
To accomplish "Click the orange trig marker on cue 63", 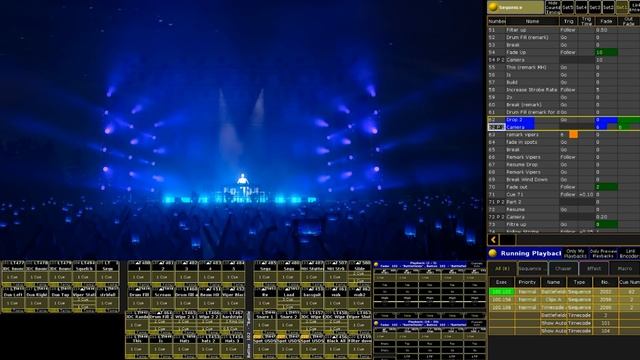I will 573,134.
